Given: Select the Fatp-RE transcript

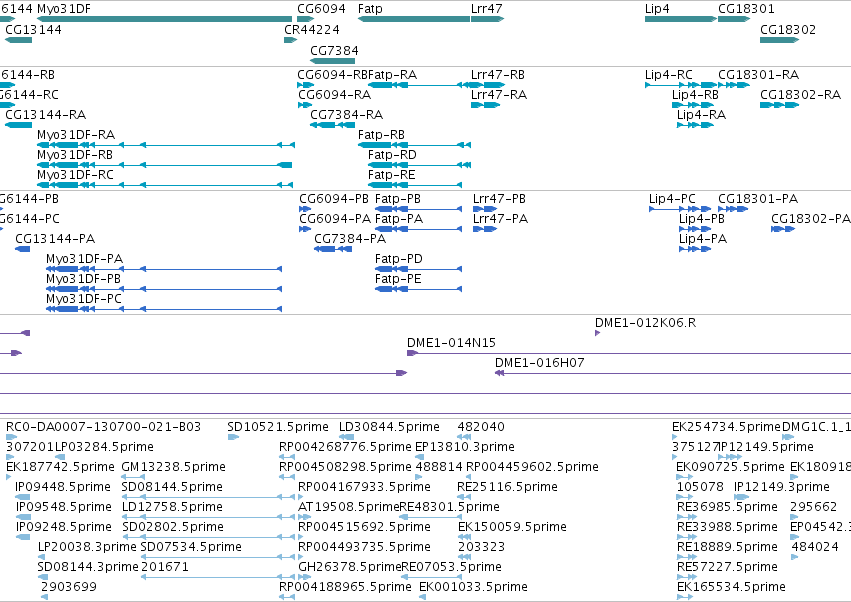Looking at the screenshot, I should click(415, 185).
